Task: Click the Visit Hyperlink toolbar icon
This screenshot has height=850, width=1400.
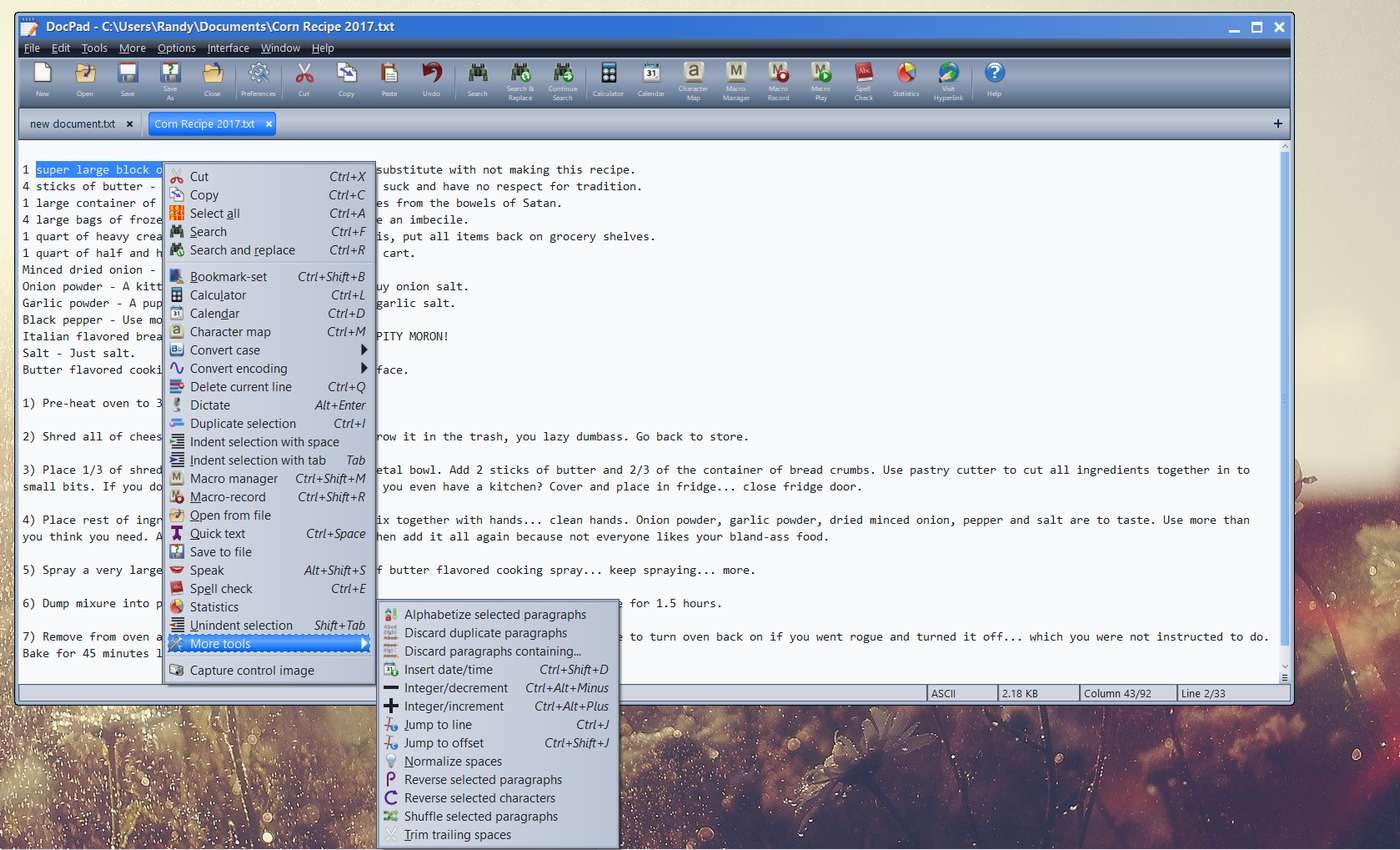Action: click(x=948, y=81)
